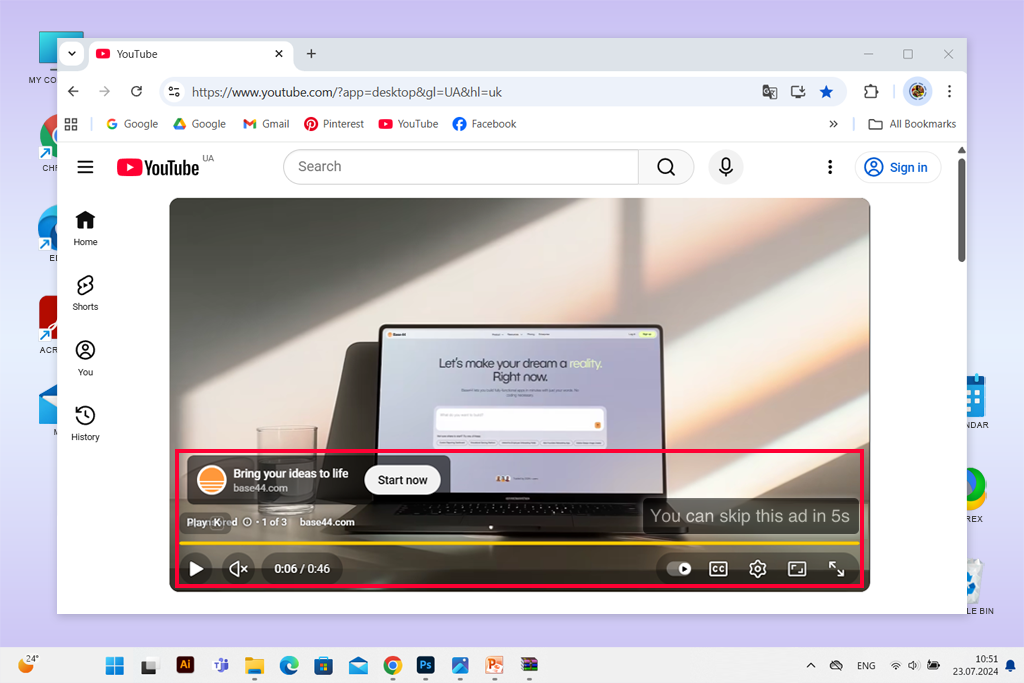Click the search magnifier button
Image resolution: width=1024 pixels, height=683 pixels.
click(665, 167)
